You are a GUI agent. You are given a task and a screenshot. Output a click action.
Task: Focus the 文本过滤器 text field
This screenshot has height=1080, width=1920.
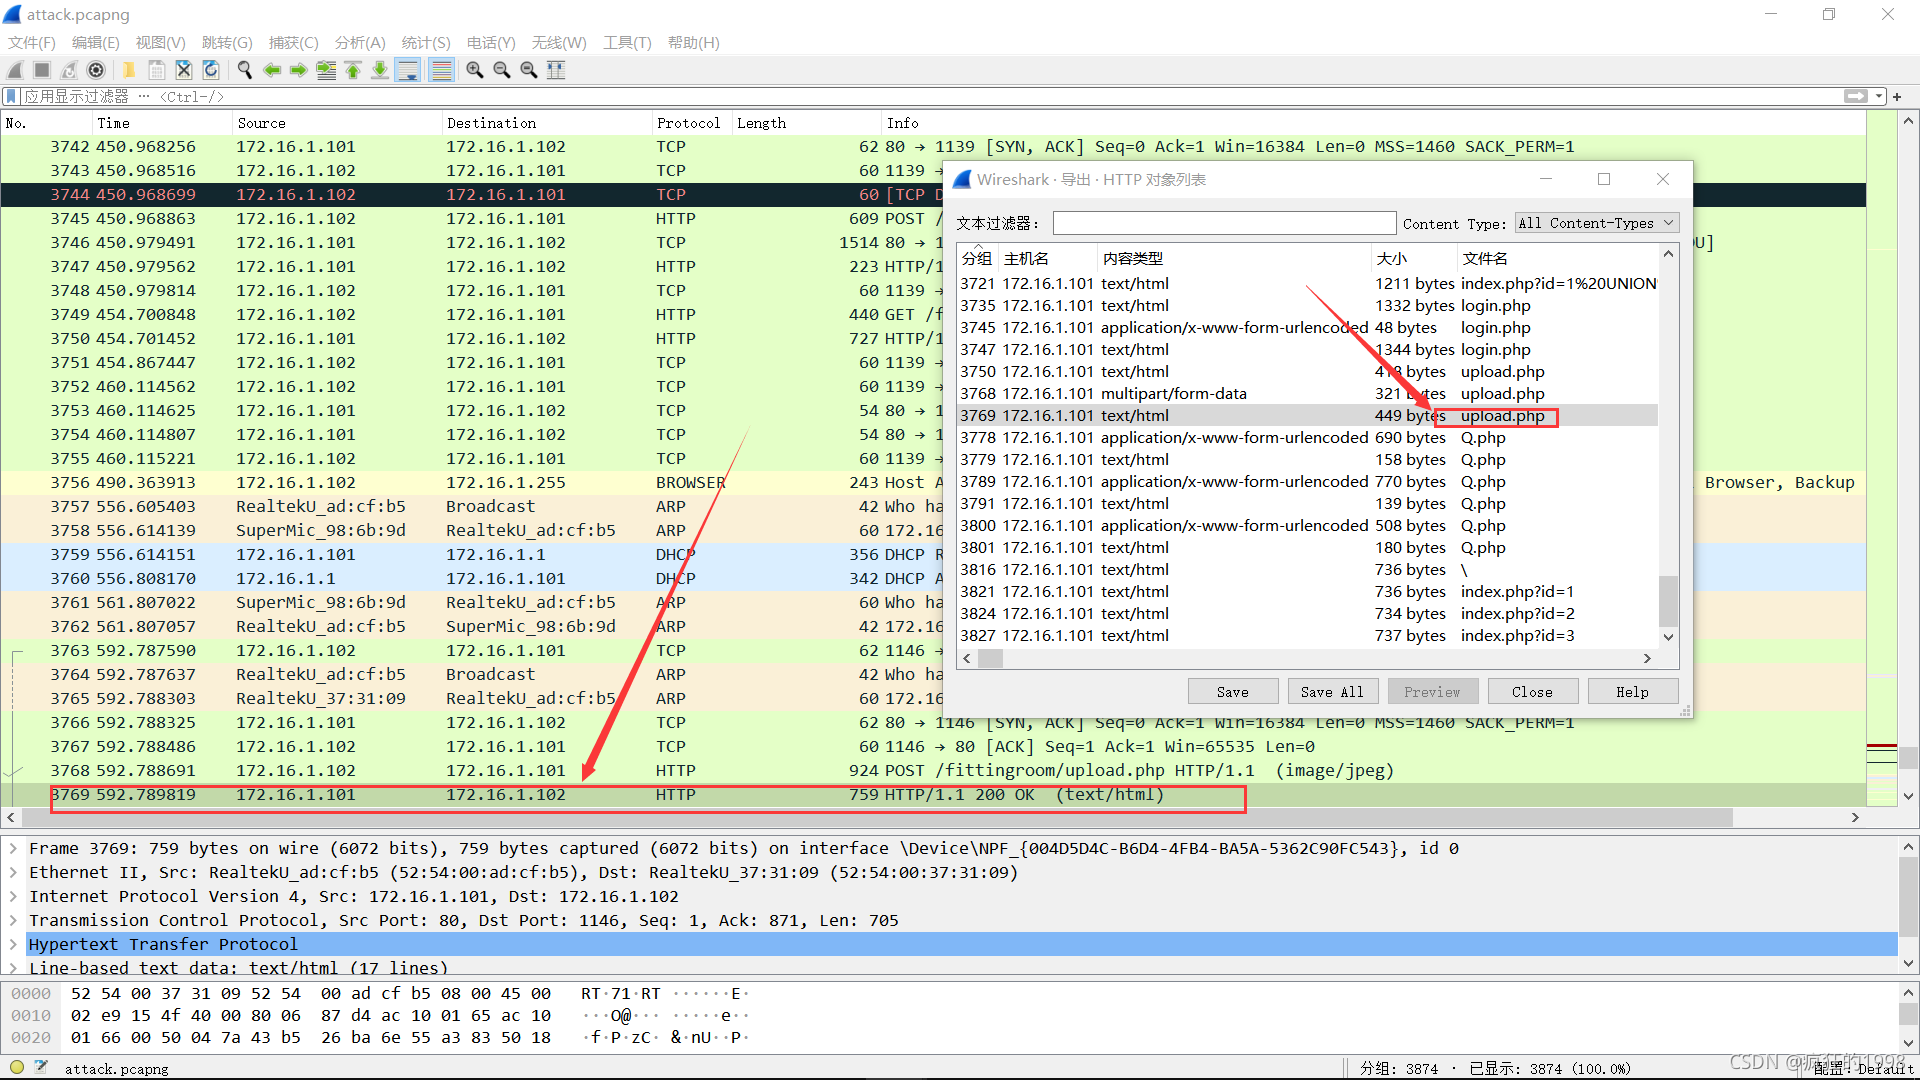coord(1224,223)
